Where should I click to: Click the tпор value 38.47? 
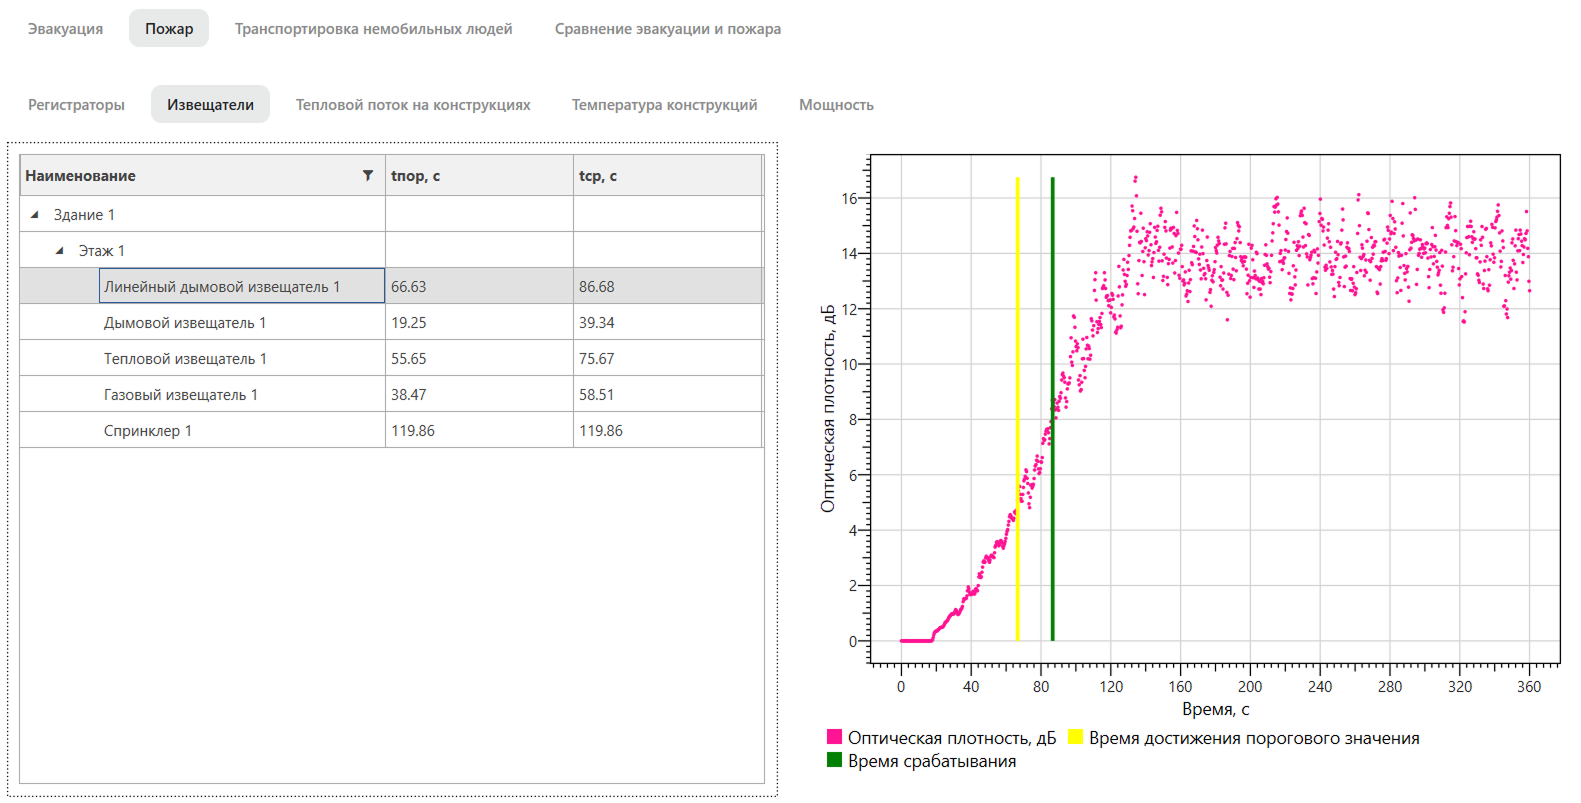(408, 395)
